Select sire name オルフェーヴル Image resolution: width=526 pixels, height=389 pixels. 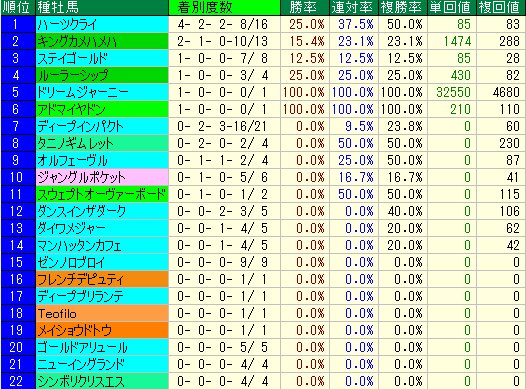click(72, 160)
